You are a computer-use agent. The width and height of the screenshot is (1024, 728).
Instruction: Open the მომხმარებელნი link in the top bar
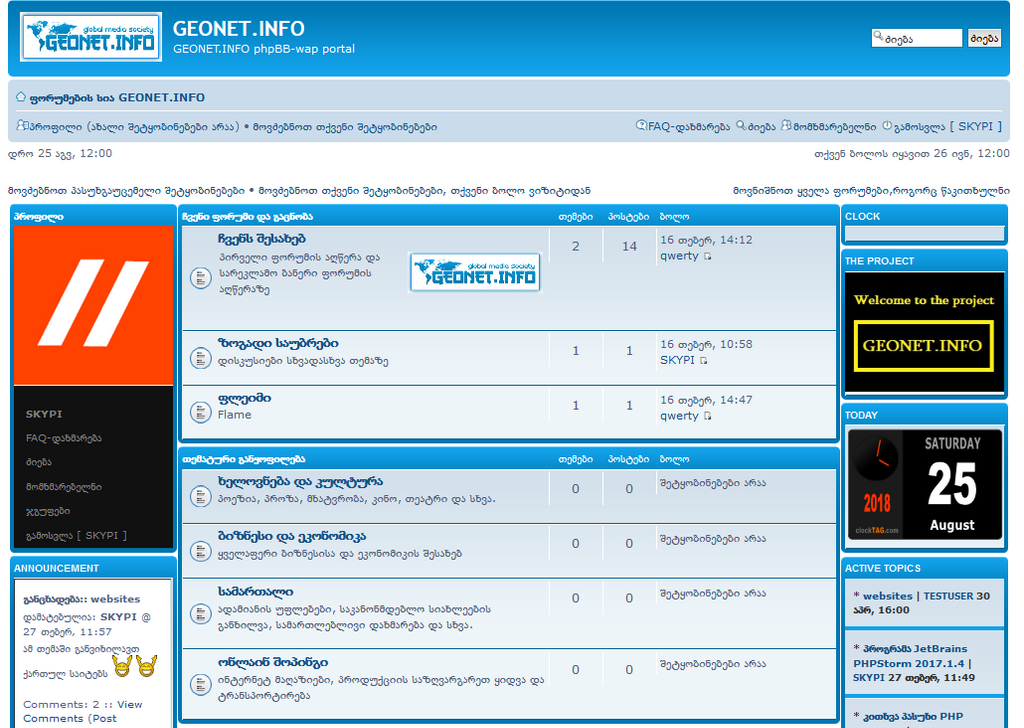tap(835, 127)
